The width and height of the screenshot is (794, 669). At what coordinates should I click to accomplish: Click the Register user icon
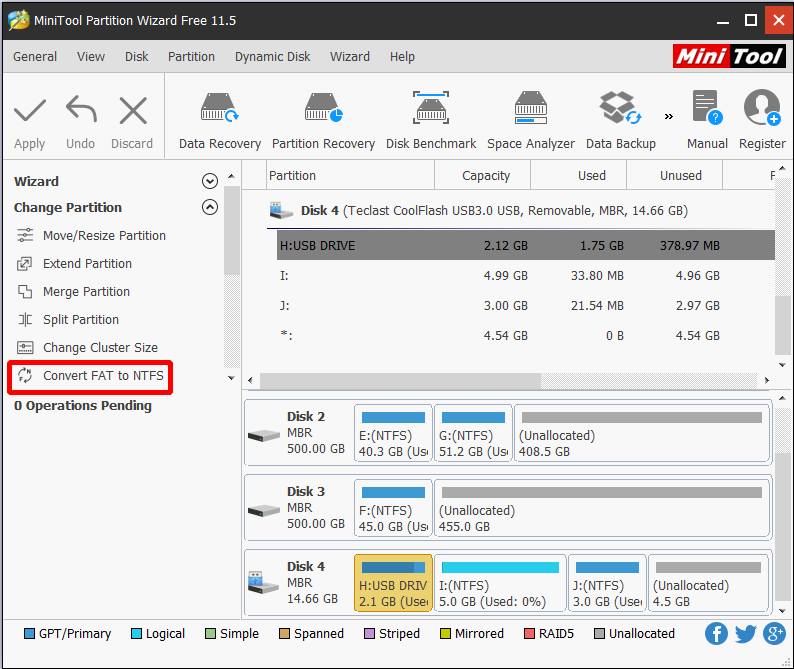[x=762, y=107]
